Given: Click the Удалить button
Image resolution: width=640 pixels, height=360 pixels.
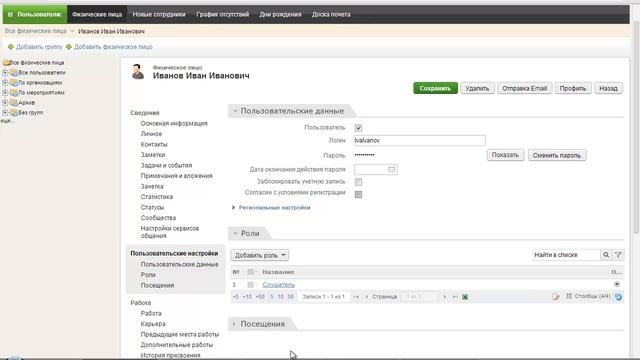Looking at the screenshot, I should click(477, 88).
